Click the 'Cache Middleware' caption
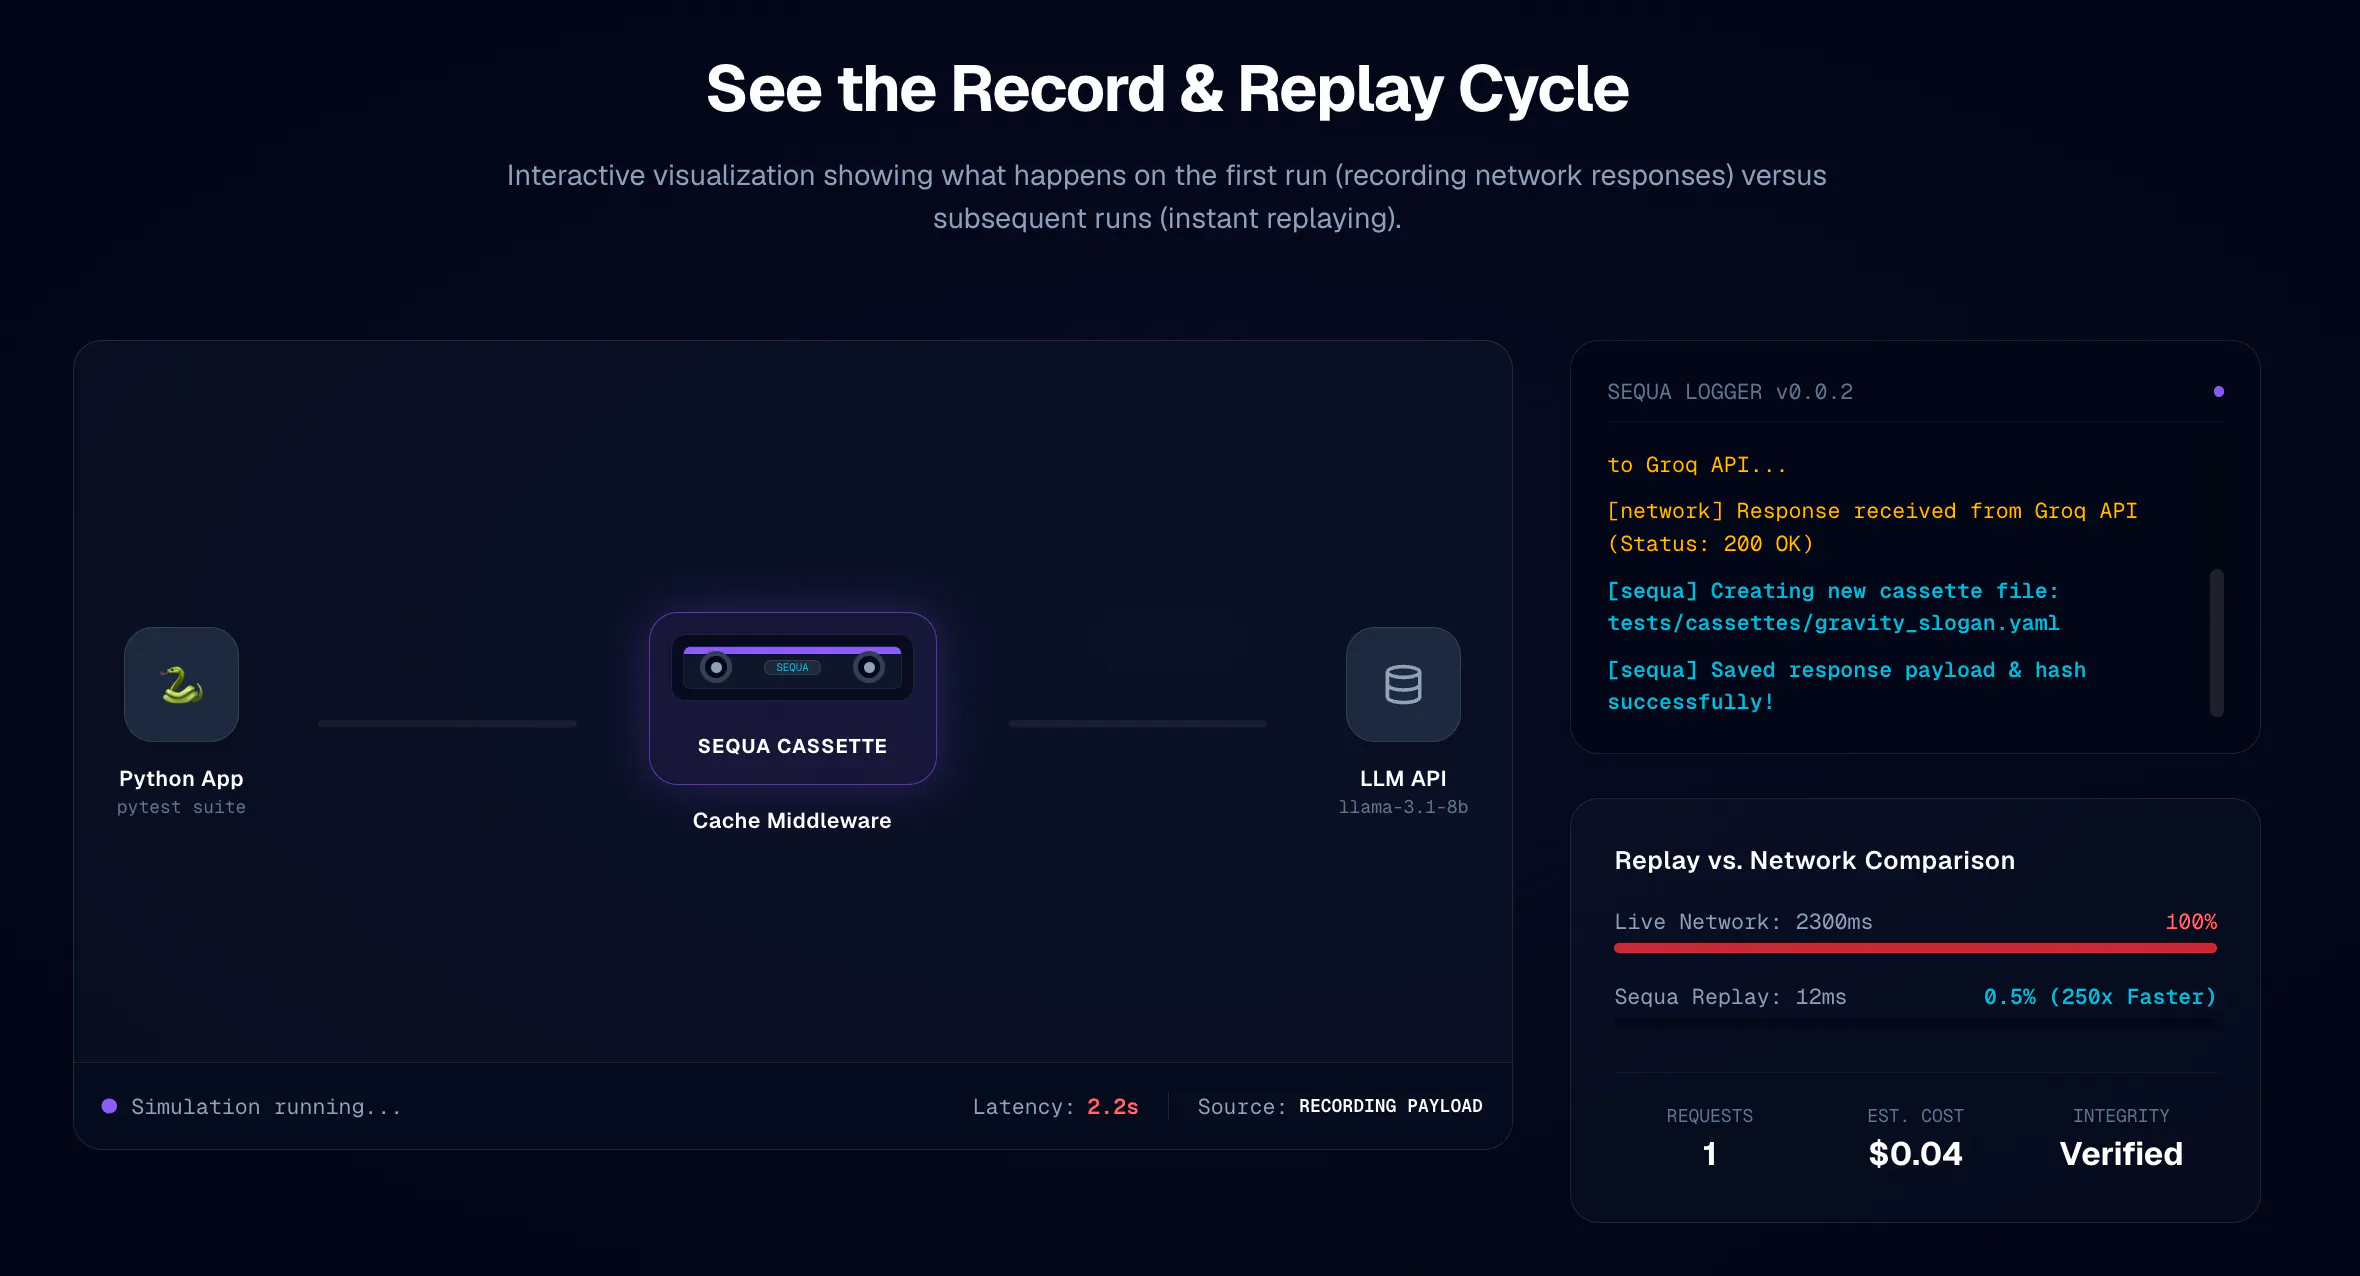The width and height of the screenshot is (2360, 1276). tap(792, 820)
